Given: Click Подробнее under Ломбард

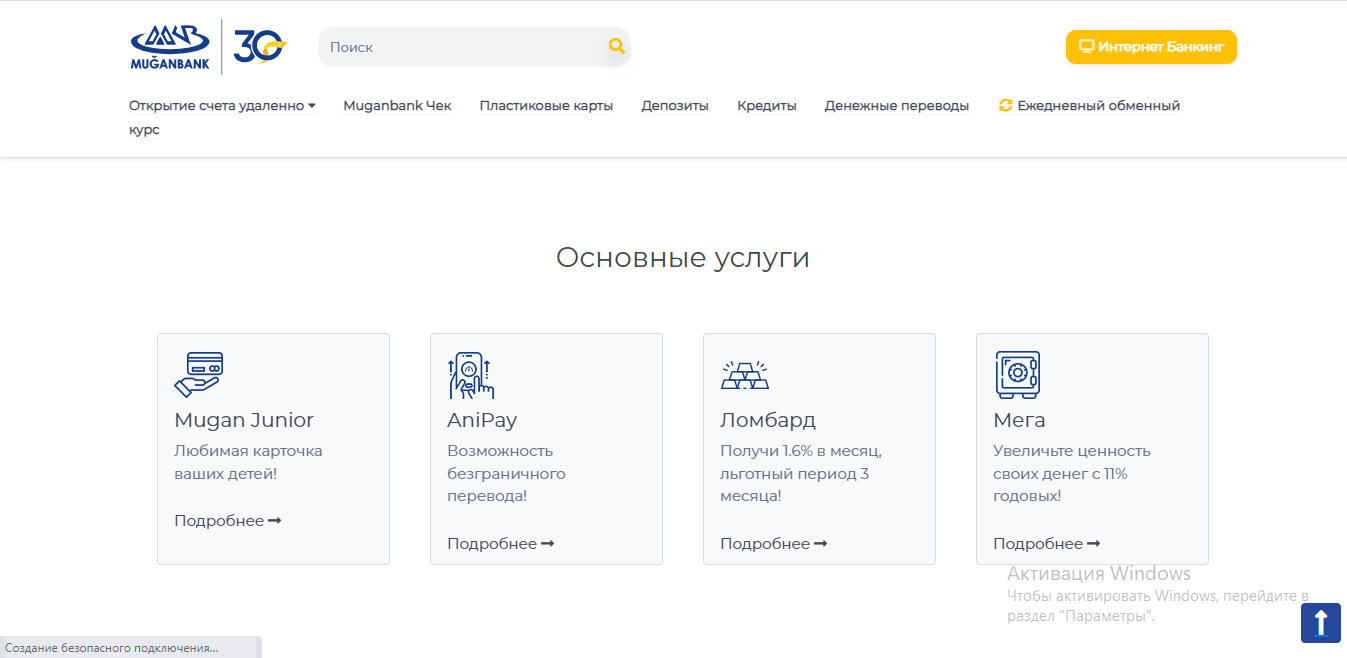Looking at the screenshot, I should tap(773, 544).
